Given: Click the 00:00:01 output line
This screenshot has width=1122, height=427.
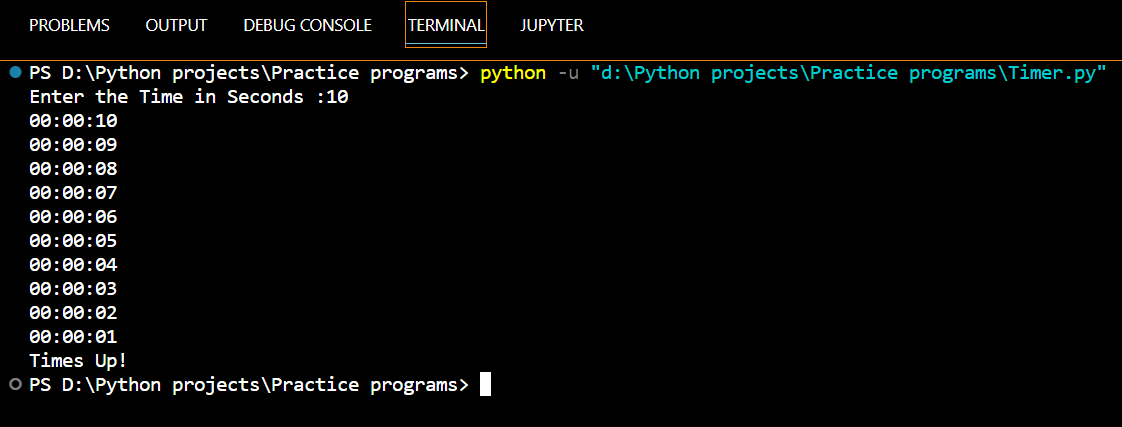Looking at the screenshot, I should click(x=74, y=337).
